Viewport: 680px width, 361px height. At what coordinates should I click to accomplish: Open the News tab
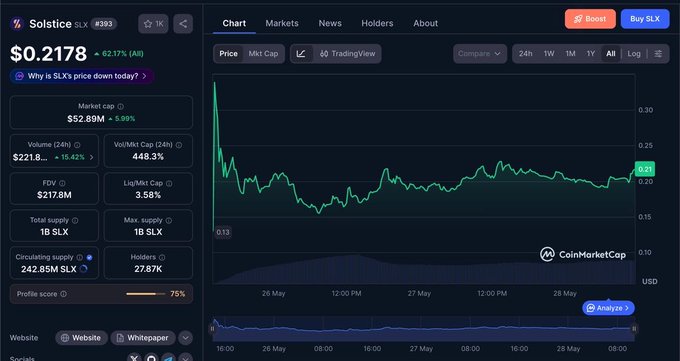pyautogui.click(x=330, y=23)
